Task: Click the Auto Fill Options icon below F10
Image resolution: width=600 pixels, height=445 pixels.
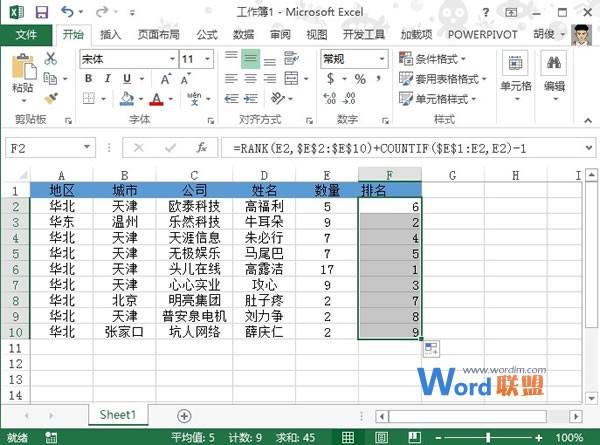Action: [x=431, y=348]
